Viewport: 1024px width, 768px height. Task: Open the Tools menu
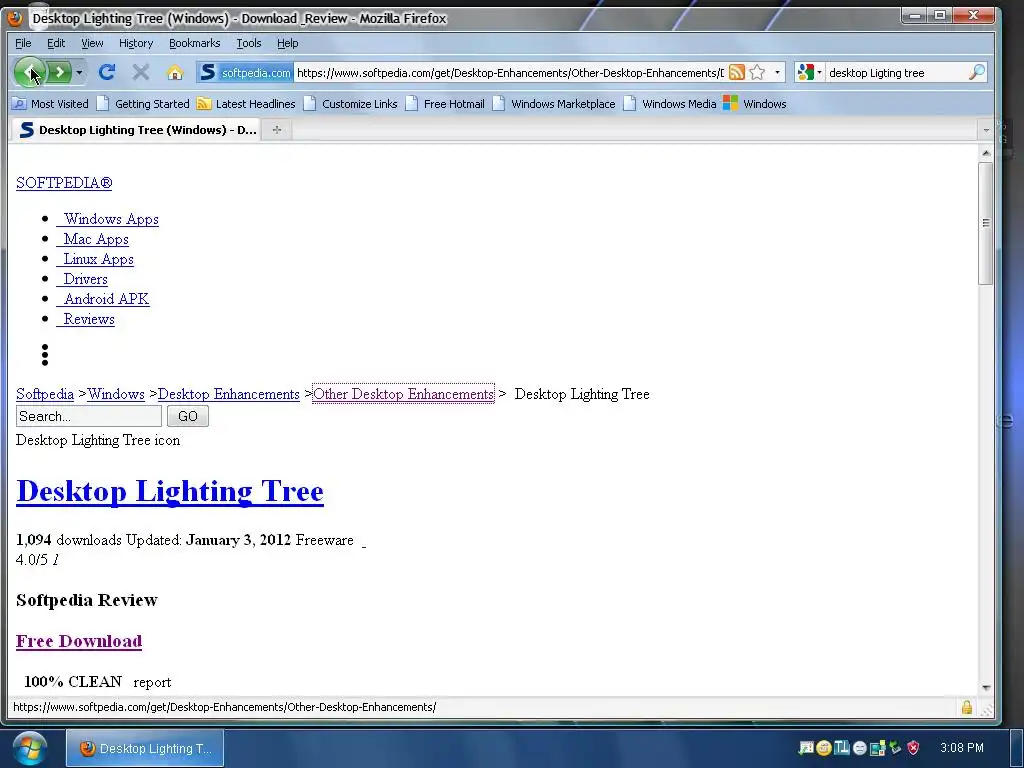pyautogui.click(x=248, y=43)
